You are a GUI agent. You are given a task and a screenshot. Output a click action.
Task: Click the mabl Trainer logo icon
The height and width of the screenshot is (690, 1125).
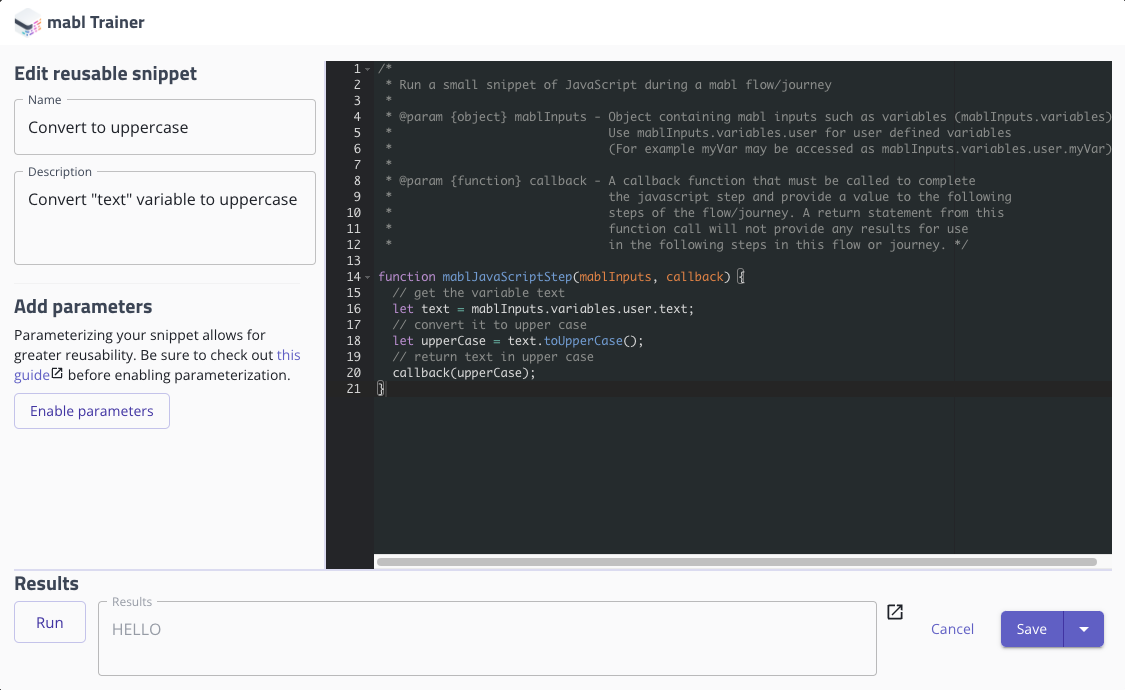pos(27,22)
